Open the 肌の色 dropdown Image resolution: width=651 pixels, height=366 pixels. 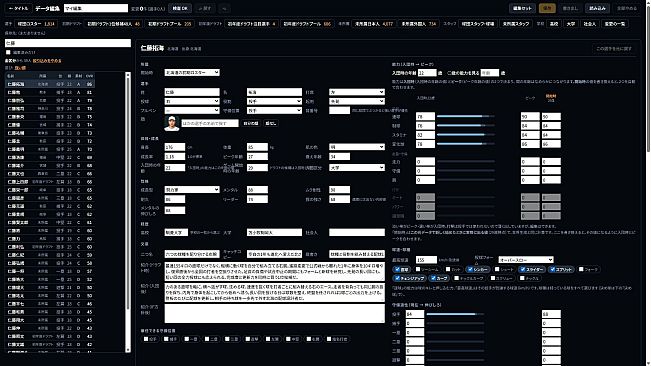coord(357,147)
